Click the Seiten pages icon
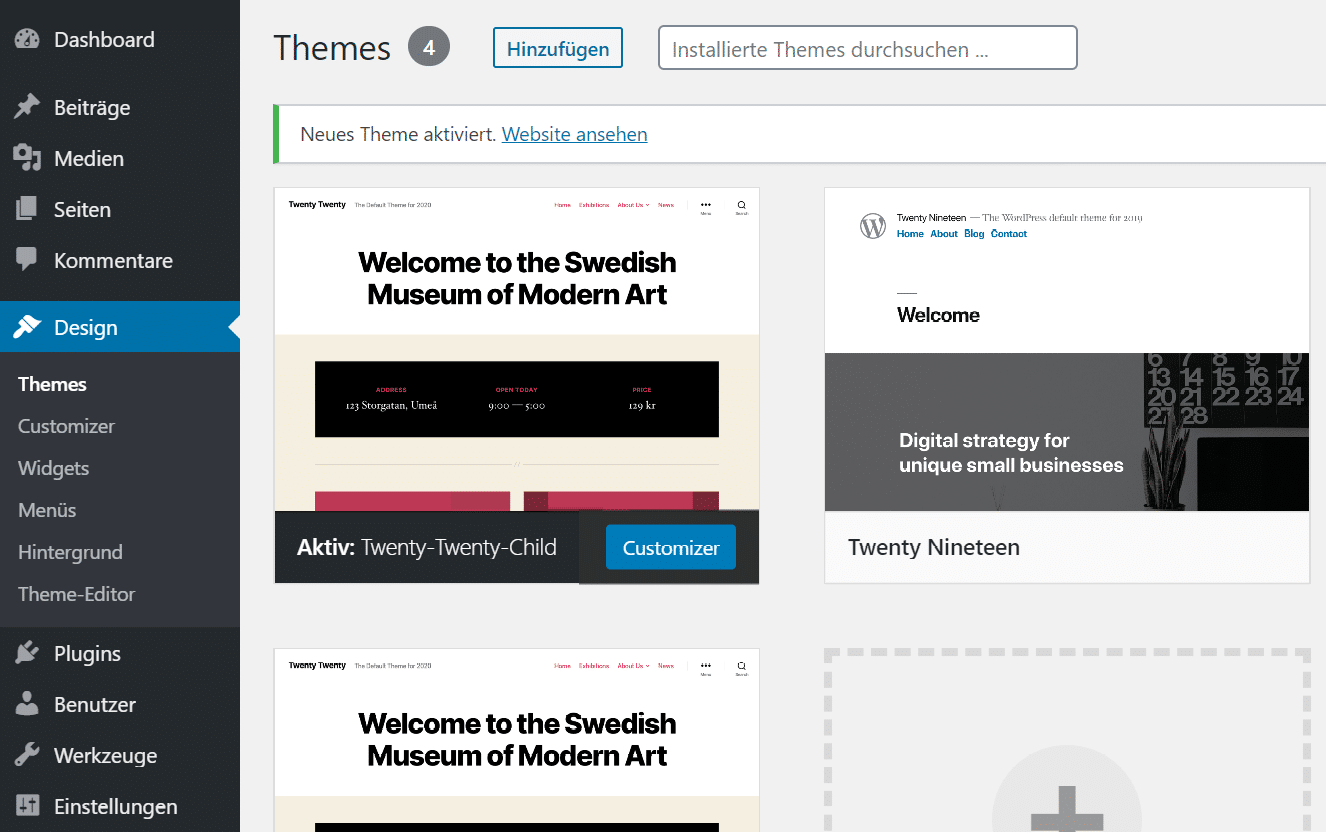Viewport: 1326px width, 833px height. (27, 209)
